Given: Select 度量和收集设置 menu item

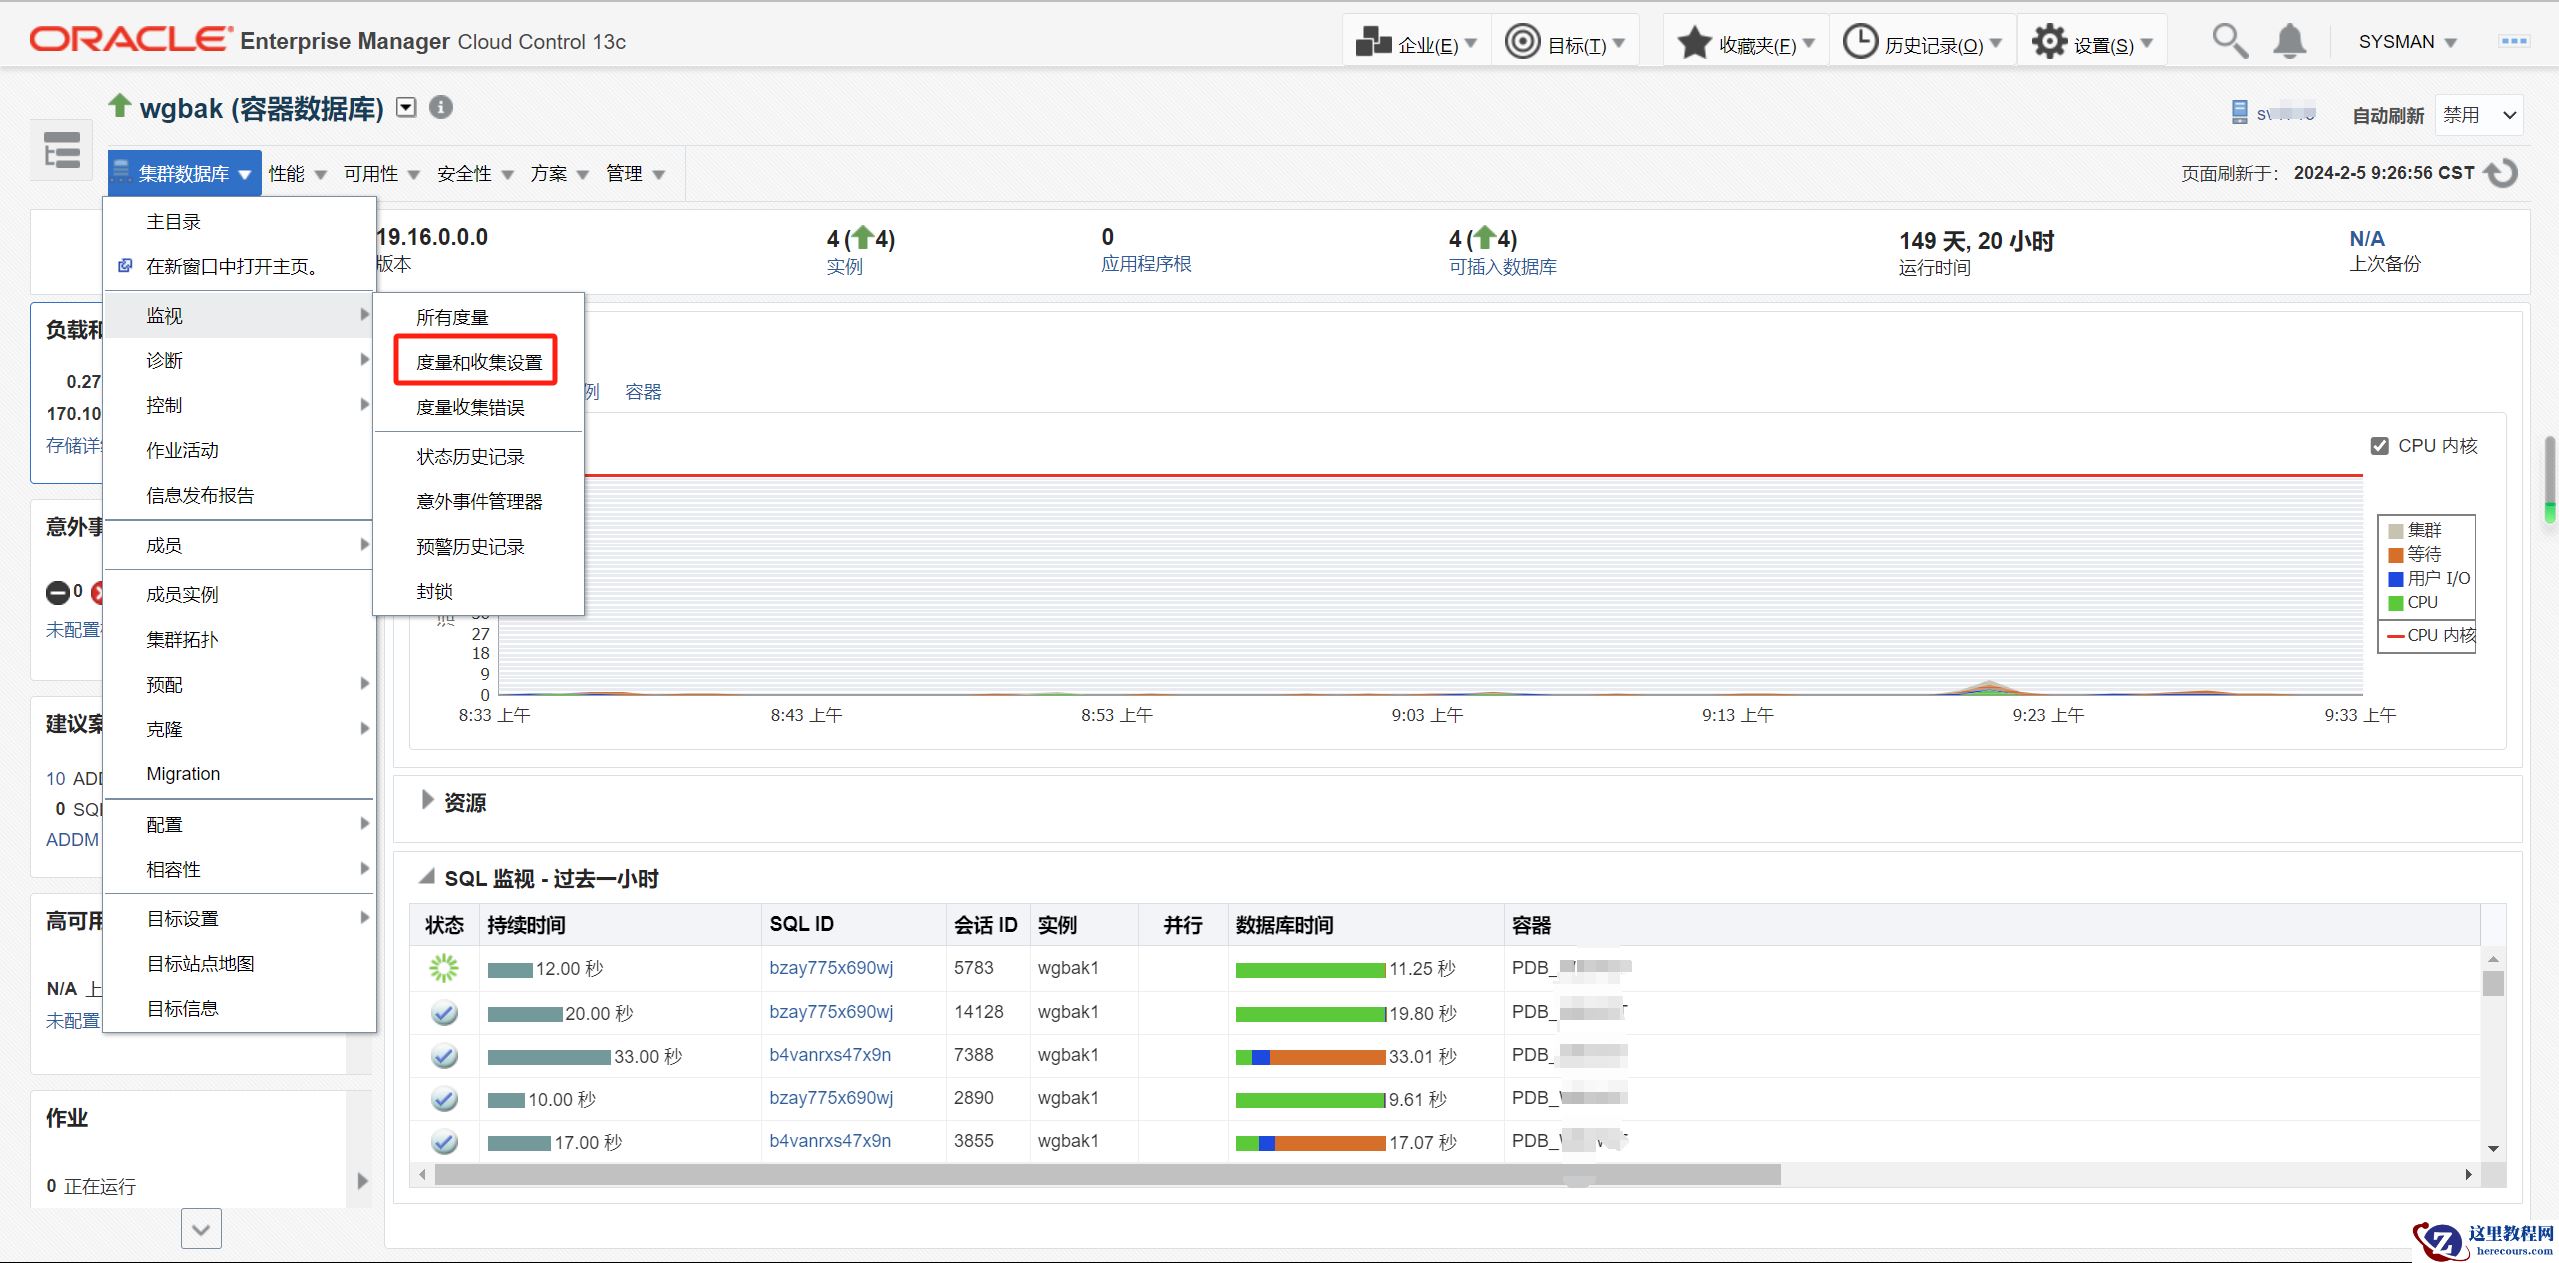Looking at the screenshot, I should click(x=479, y=362).
